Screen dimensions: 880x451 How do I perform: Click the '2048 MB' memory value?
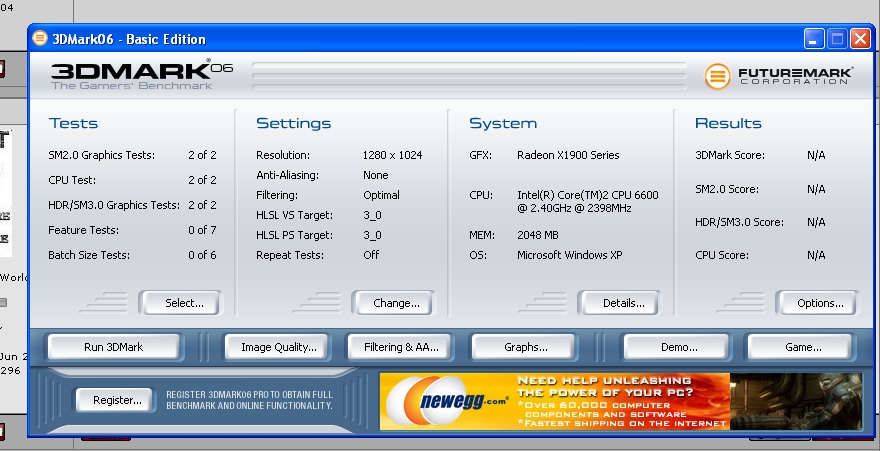[538, 235]
